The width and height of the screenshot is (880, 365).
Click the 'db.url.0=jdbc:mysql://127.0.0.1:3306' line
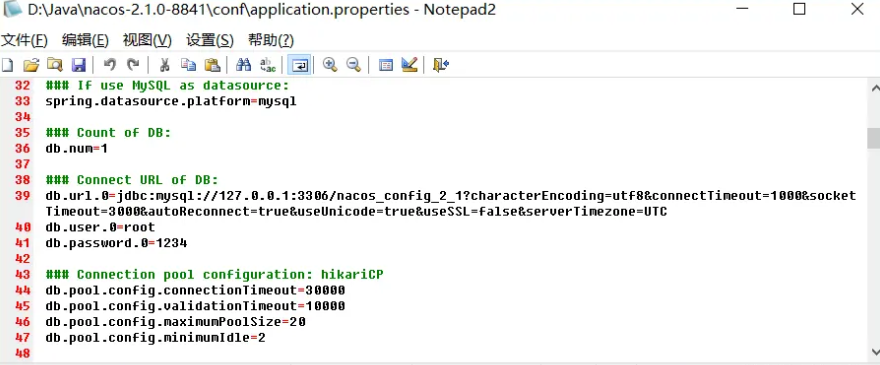(451, 196)
